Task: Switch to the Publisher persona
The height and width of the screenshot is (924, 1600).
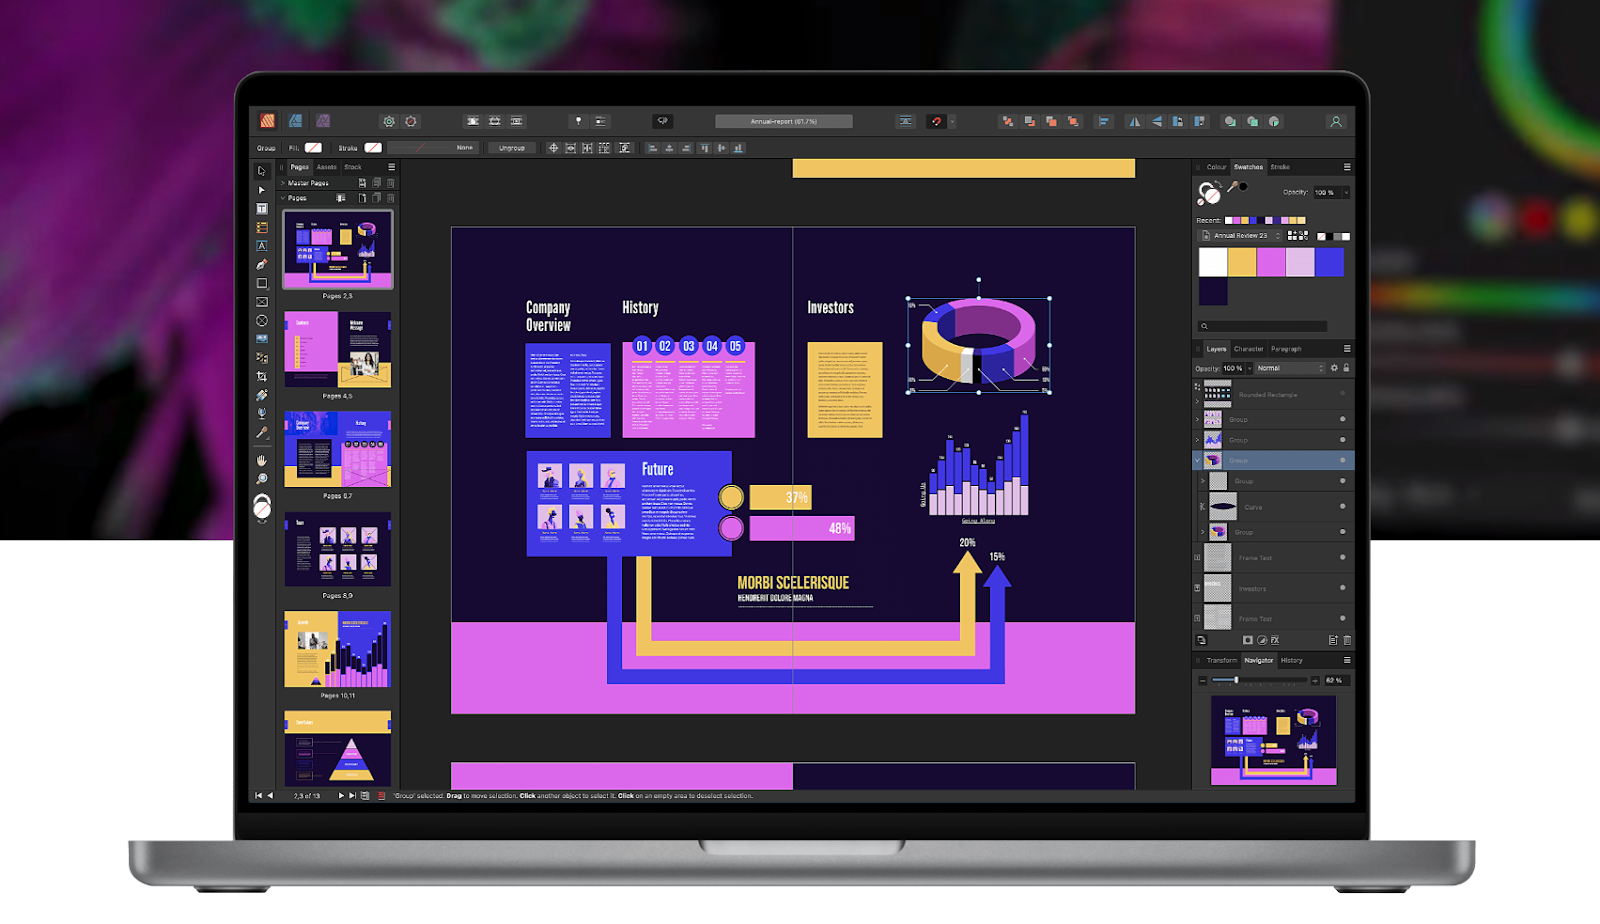Action: tap(268, 121)
